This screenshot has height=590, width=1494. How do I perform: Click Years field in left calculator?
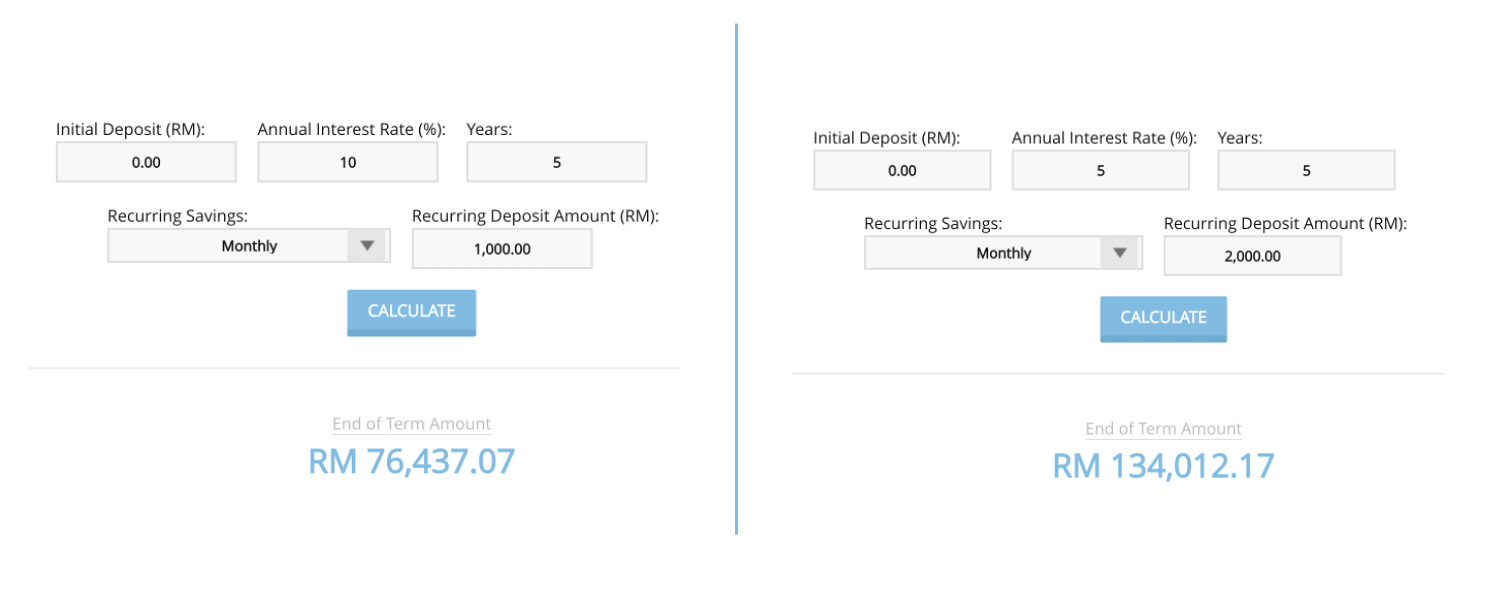[557, 162]
